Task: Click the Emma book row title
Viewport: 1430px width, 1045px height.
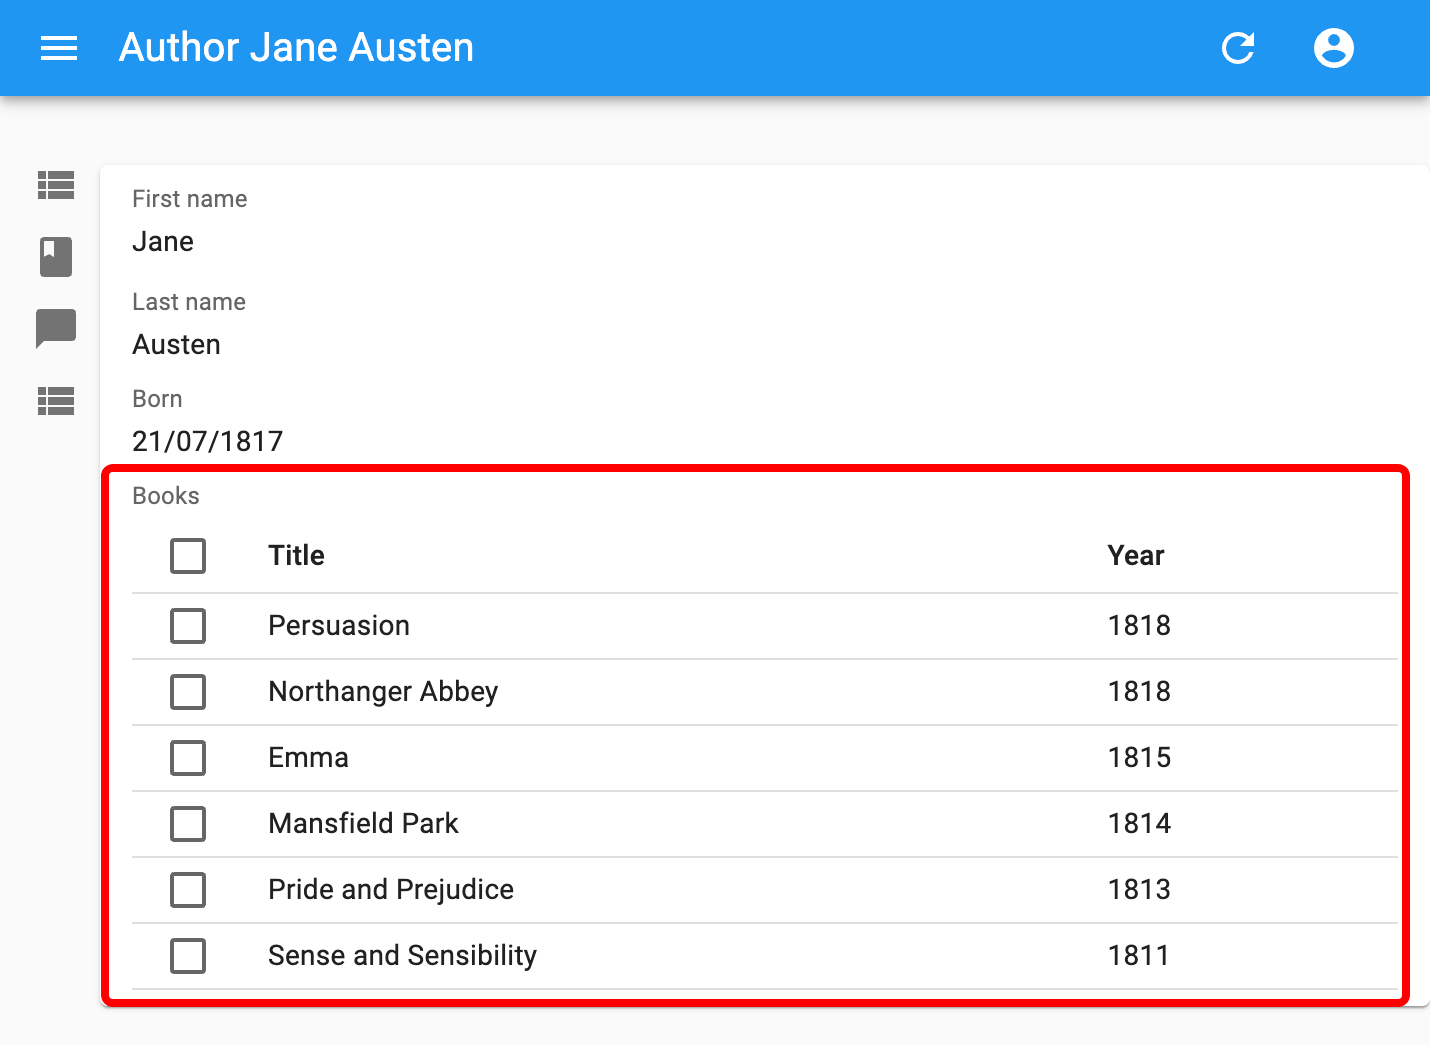Action: coord(308,758)
